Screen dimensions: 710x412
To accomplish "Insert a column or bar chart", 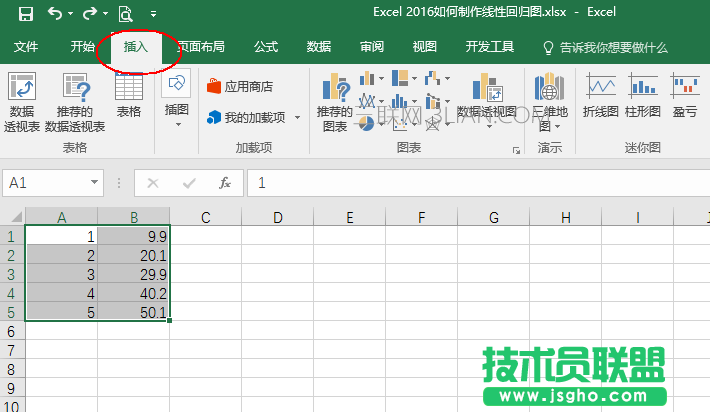I will tap(367, 79).
